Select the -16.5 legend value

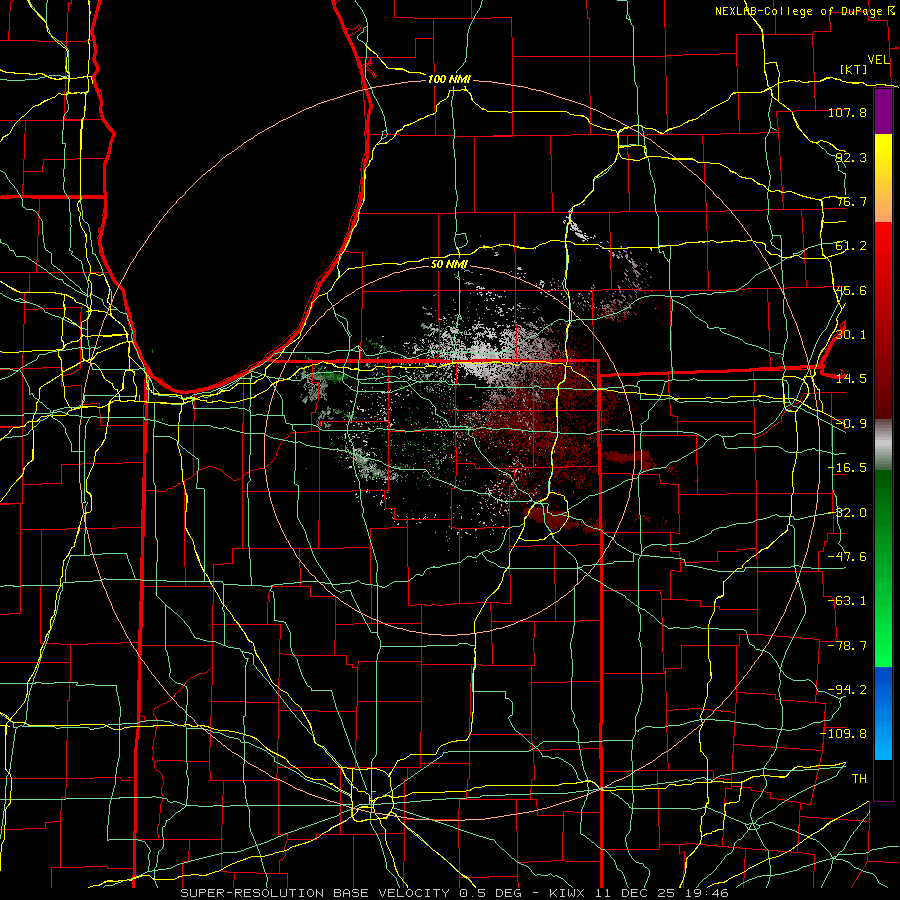[847, 468]
